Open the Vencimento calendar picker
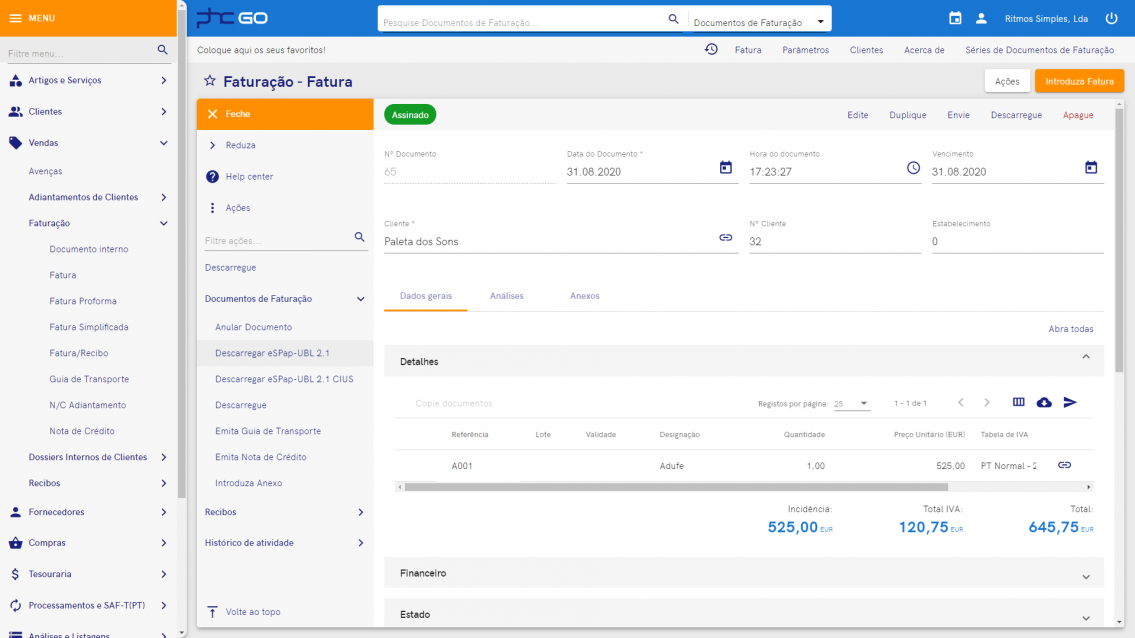The image size is (1135, 638). click(x=1092, y=167)
